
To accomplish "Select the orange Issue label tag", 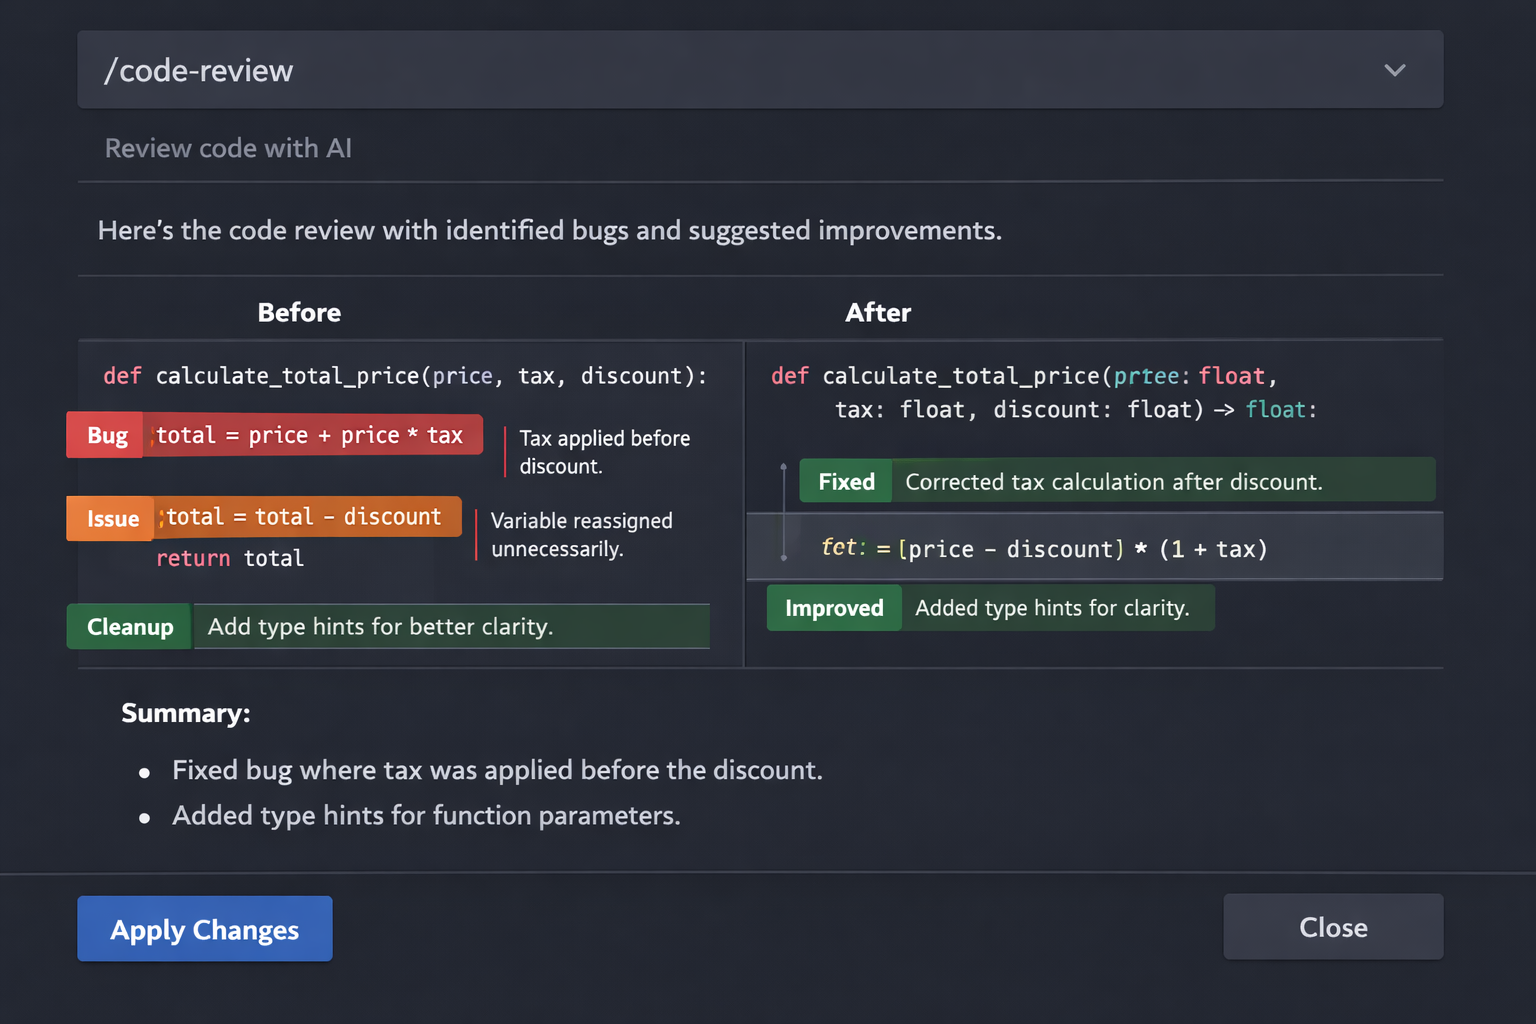I will (111, 518).
